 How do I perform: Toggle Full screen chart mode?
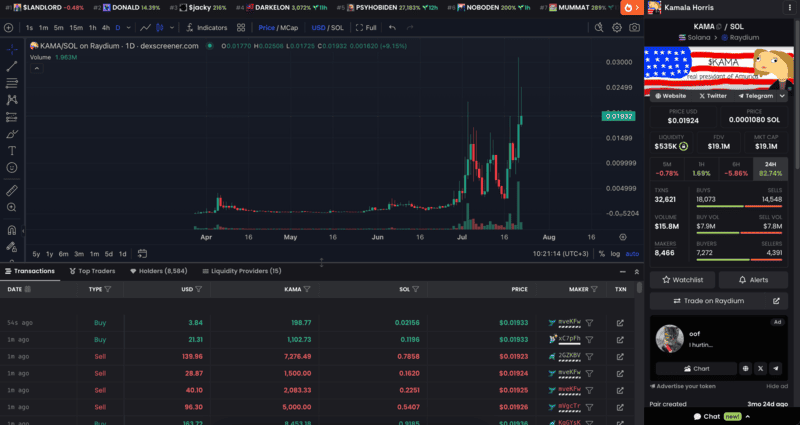(366, 28)
